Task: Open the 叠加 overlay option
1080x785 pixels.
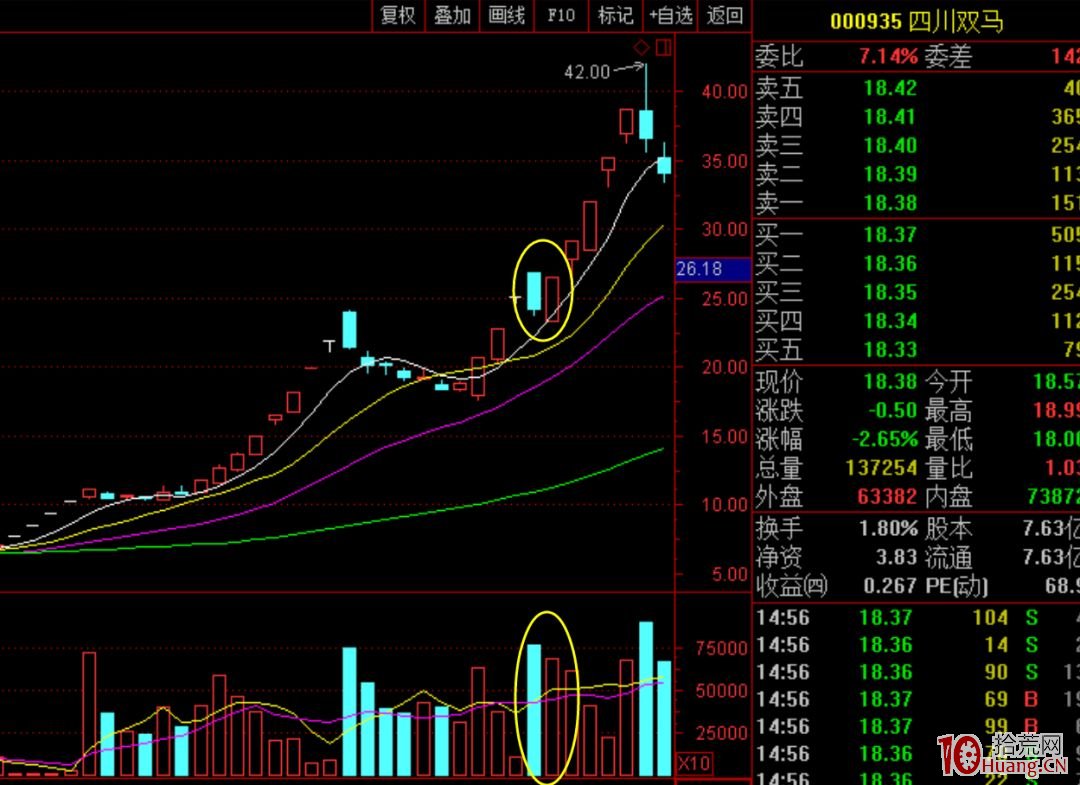Action: click(453, 15)
